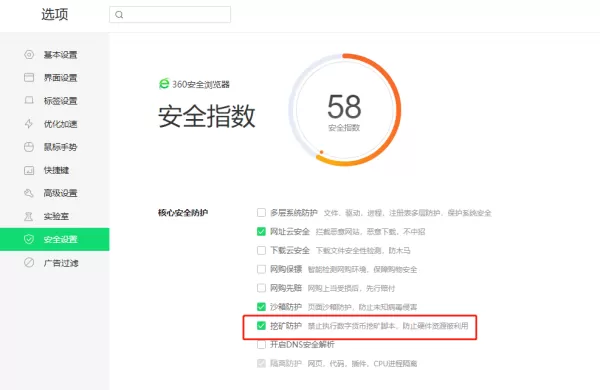This screenshot has width=600, height=390.
Task: Click the 基本设置 sidebar icon
Action: coord(29,54)
